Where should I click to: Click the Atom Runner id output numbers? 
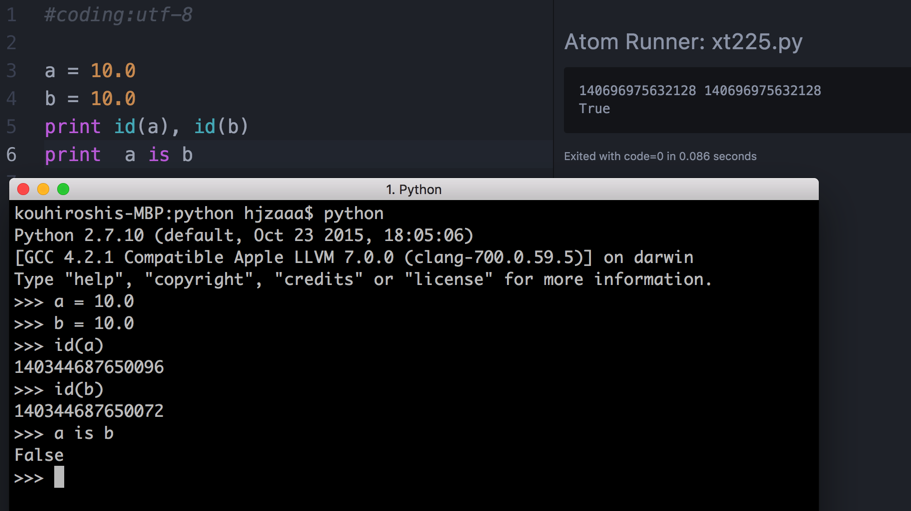pos(700,91)
